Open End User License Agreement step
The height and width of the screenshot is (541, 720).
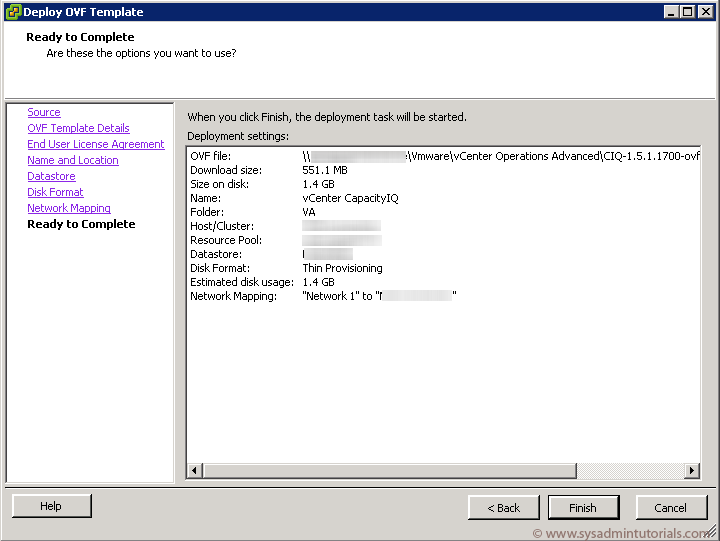click(x=96, y=144)
